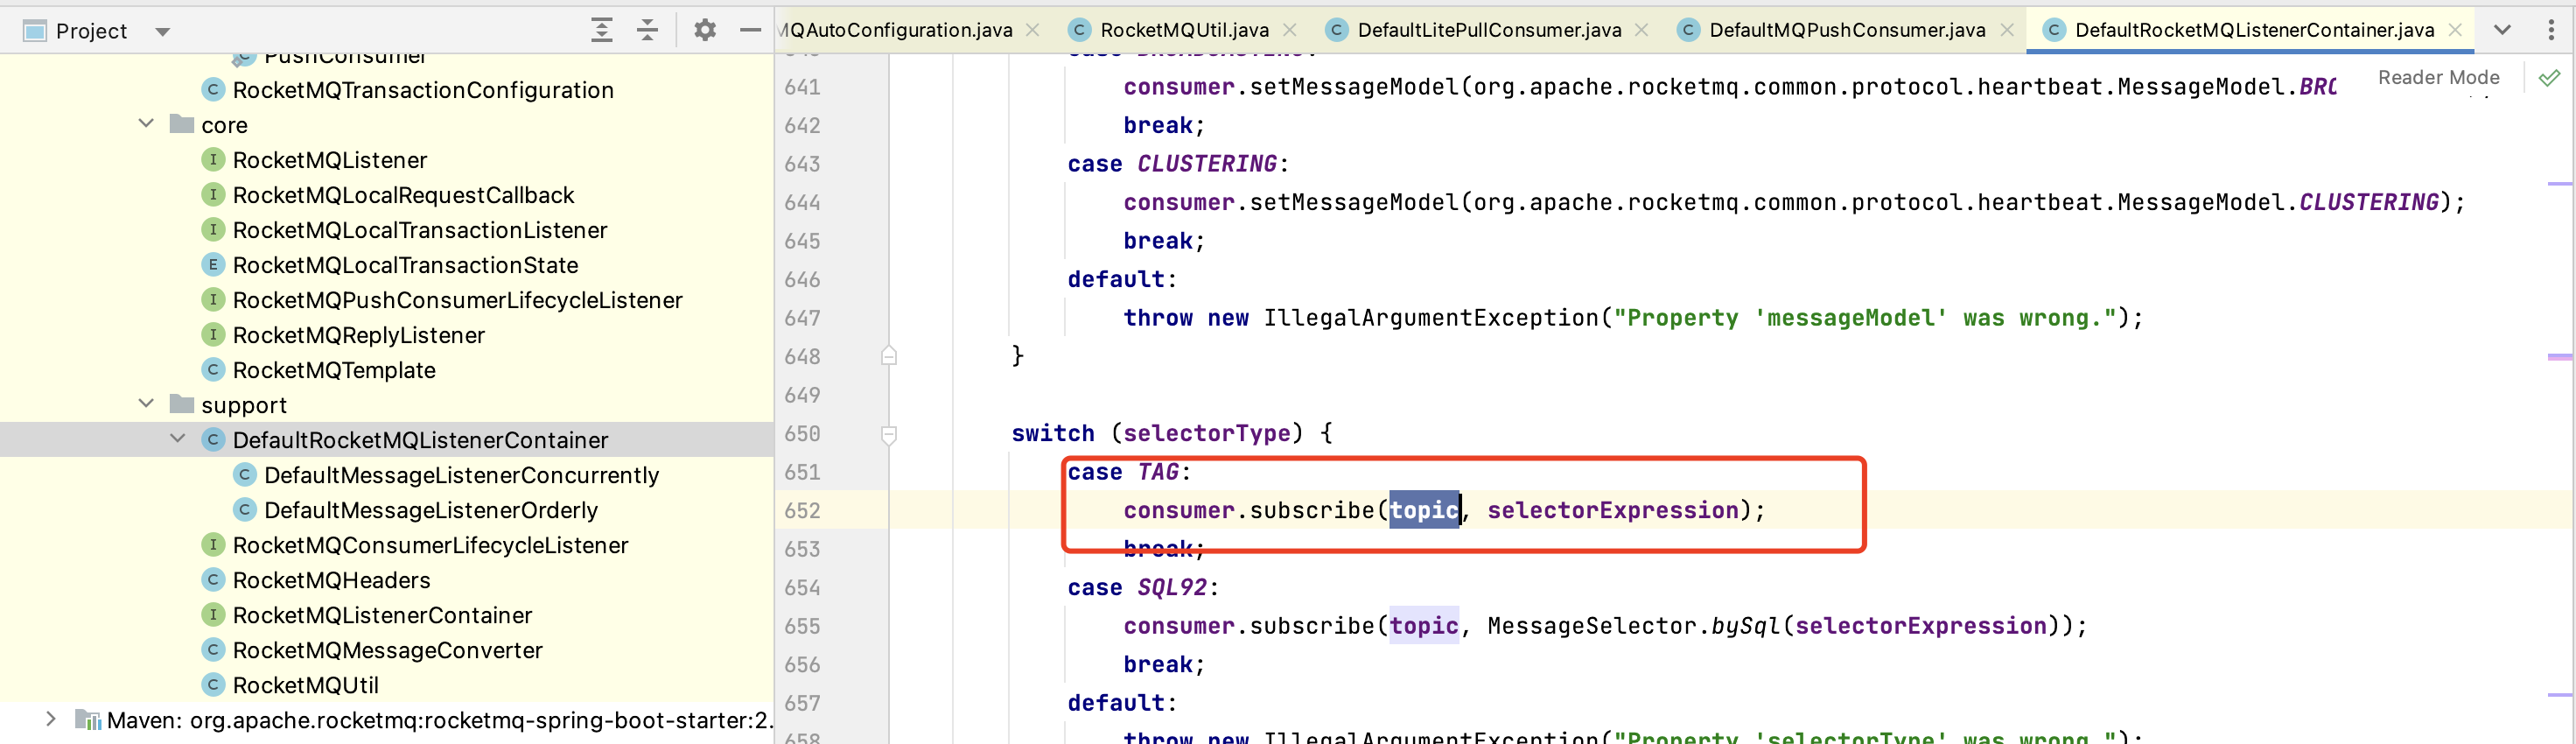The height and width of the screenshot is (744, 2576).
Task: Select RocketMQPushConsumerLifecycleListener interface
Action: click(x=457, y=300)
